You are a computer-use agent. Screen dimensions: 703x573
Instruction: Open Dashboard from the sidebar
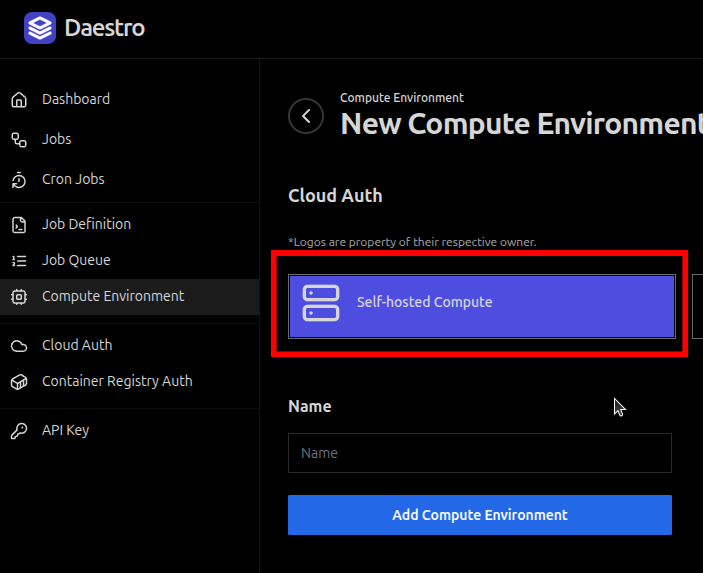pos(76,100)
